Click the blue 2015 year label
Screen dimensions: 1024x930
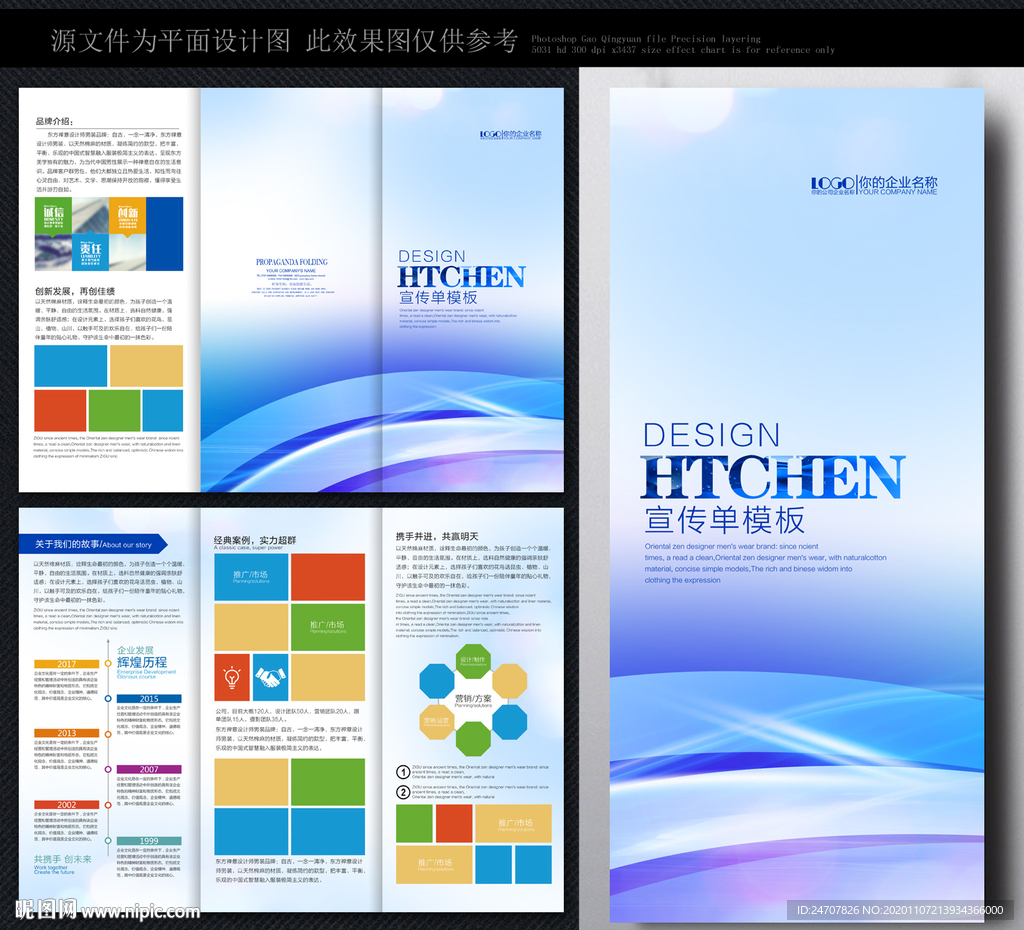coord(149,699)
